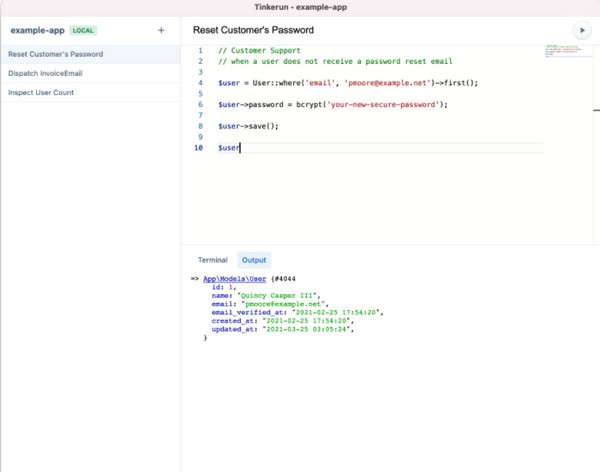Click line number 1 in the gutter

(x=200, y=51)
